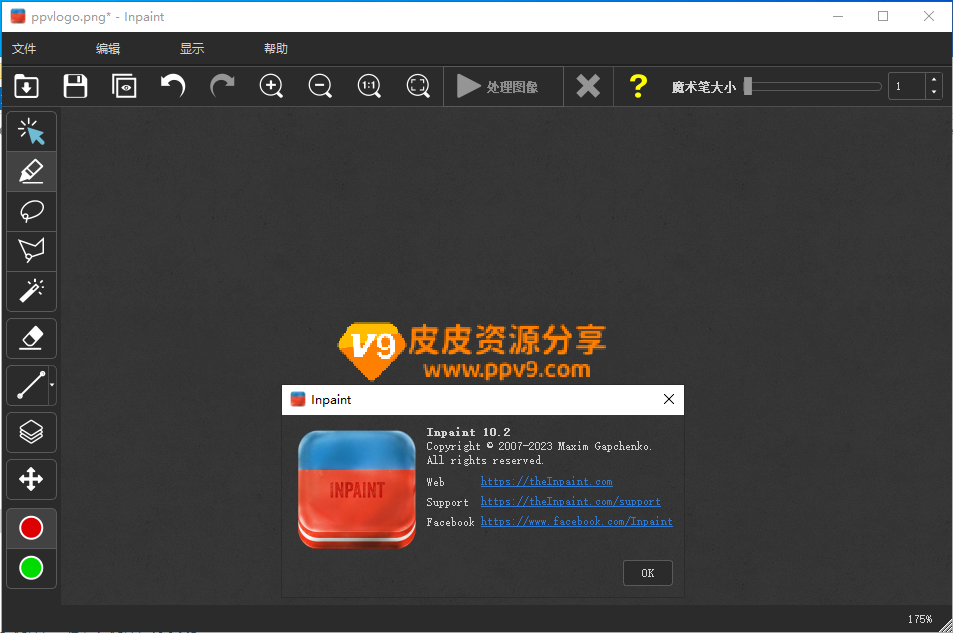This screenshot has height=633, width=953.
Task: Open the Facebook Inpaint page link
Action: (577, 521)
